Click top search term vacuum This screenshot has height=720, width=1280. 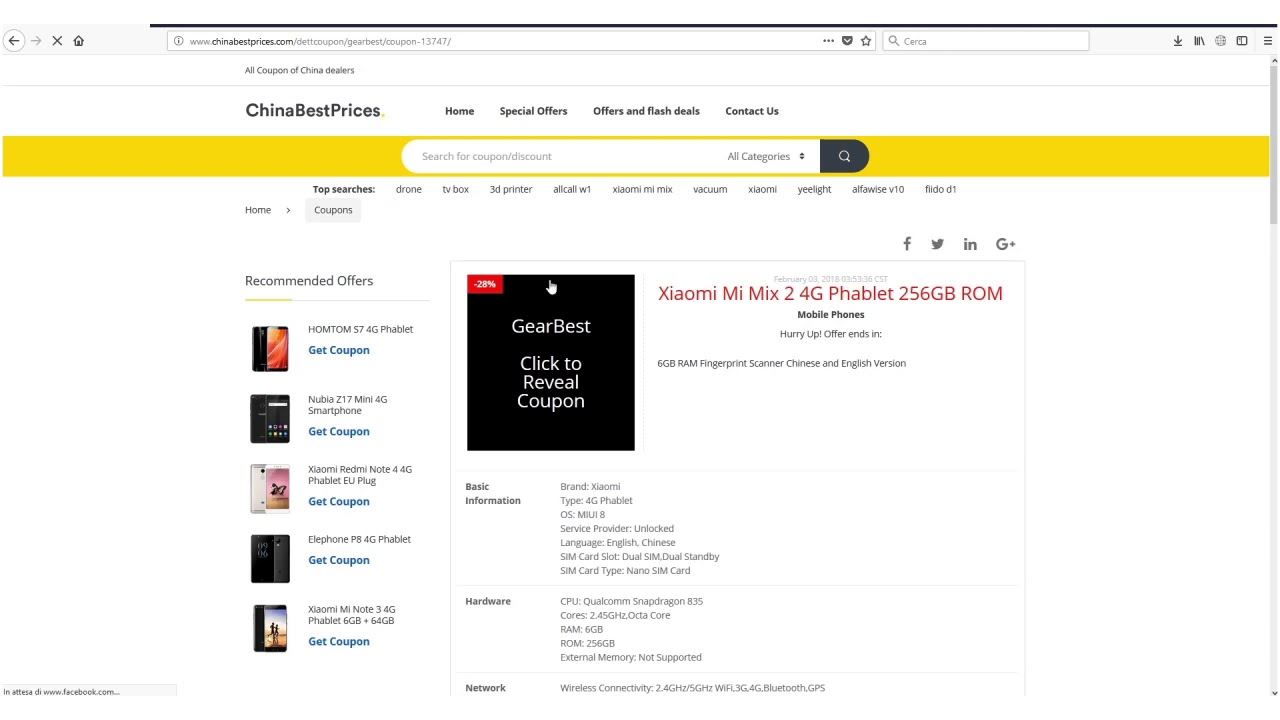tap(710, 189)
